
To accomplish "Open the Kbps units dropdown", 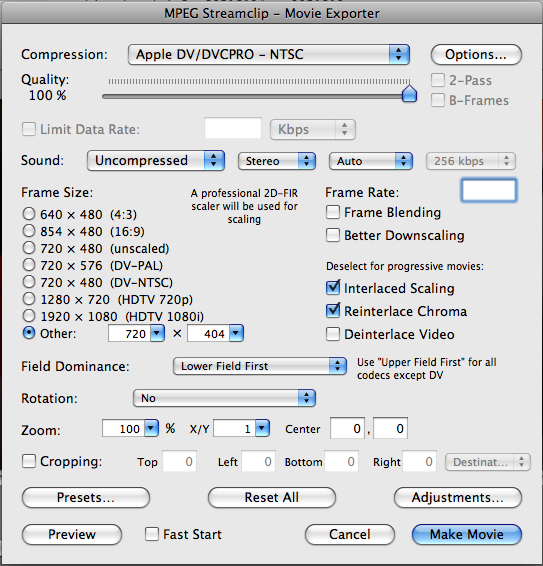I will [x=313, y=129].
